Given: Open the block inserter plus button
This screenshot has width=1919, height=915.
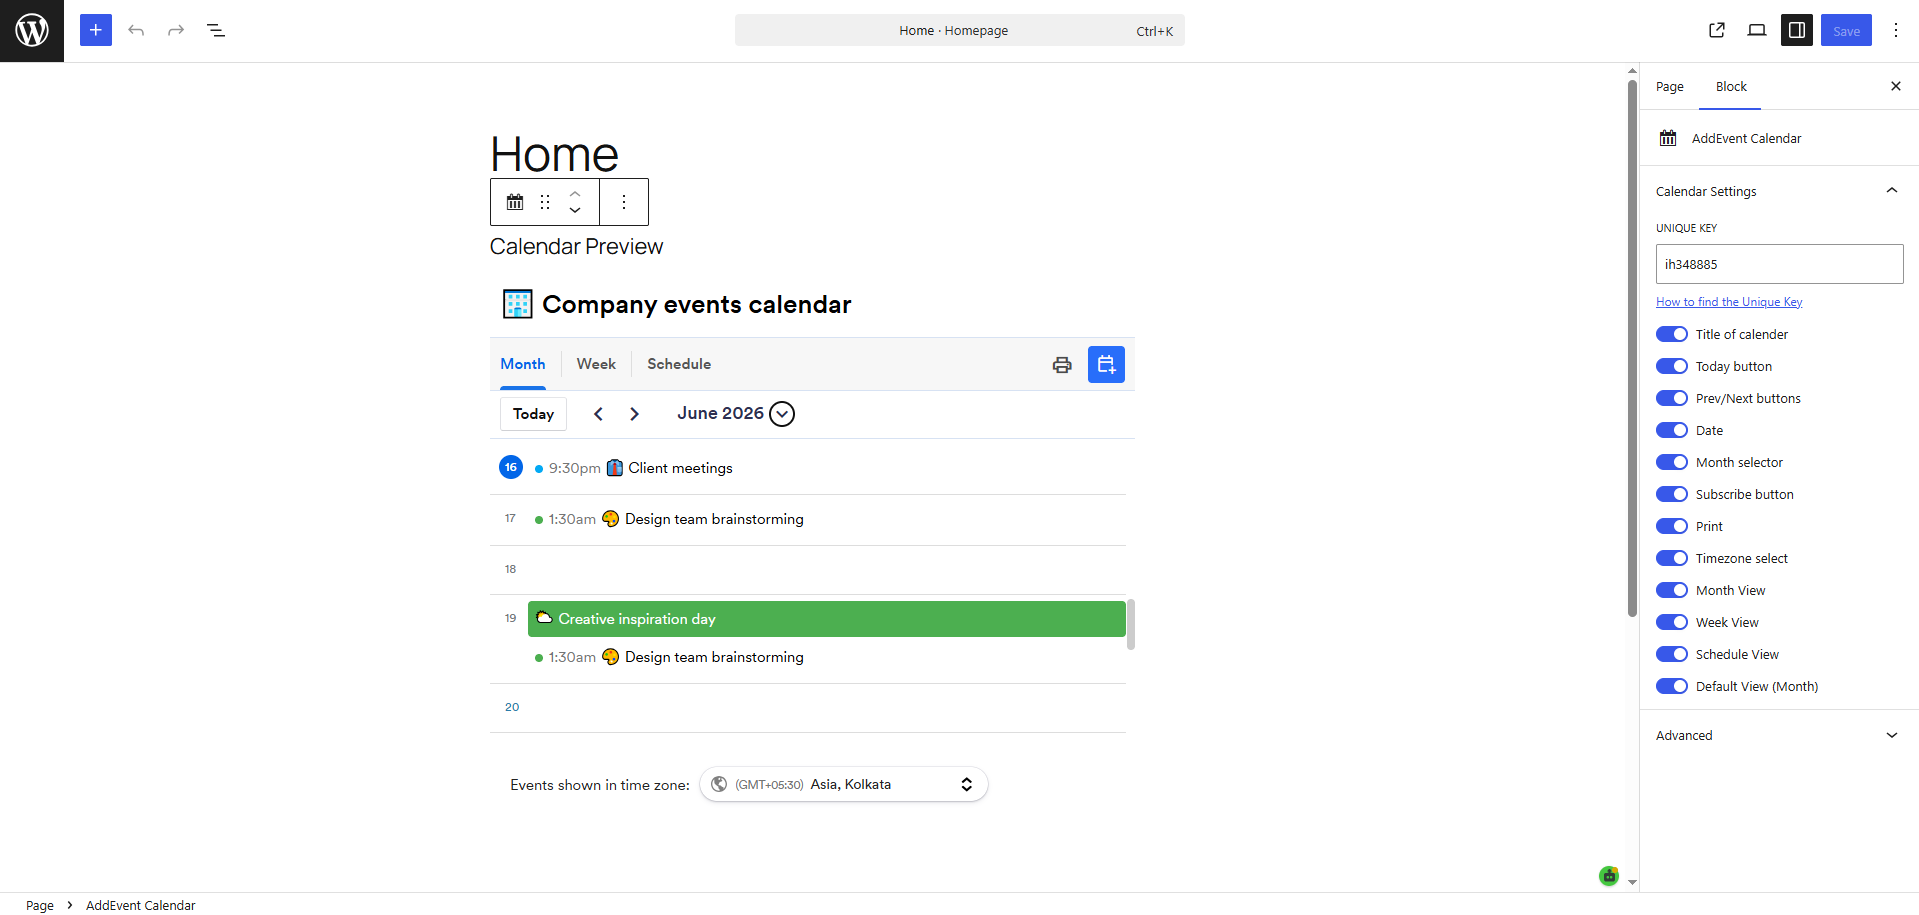Looking at the screenshot, I should coord(96,30).
